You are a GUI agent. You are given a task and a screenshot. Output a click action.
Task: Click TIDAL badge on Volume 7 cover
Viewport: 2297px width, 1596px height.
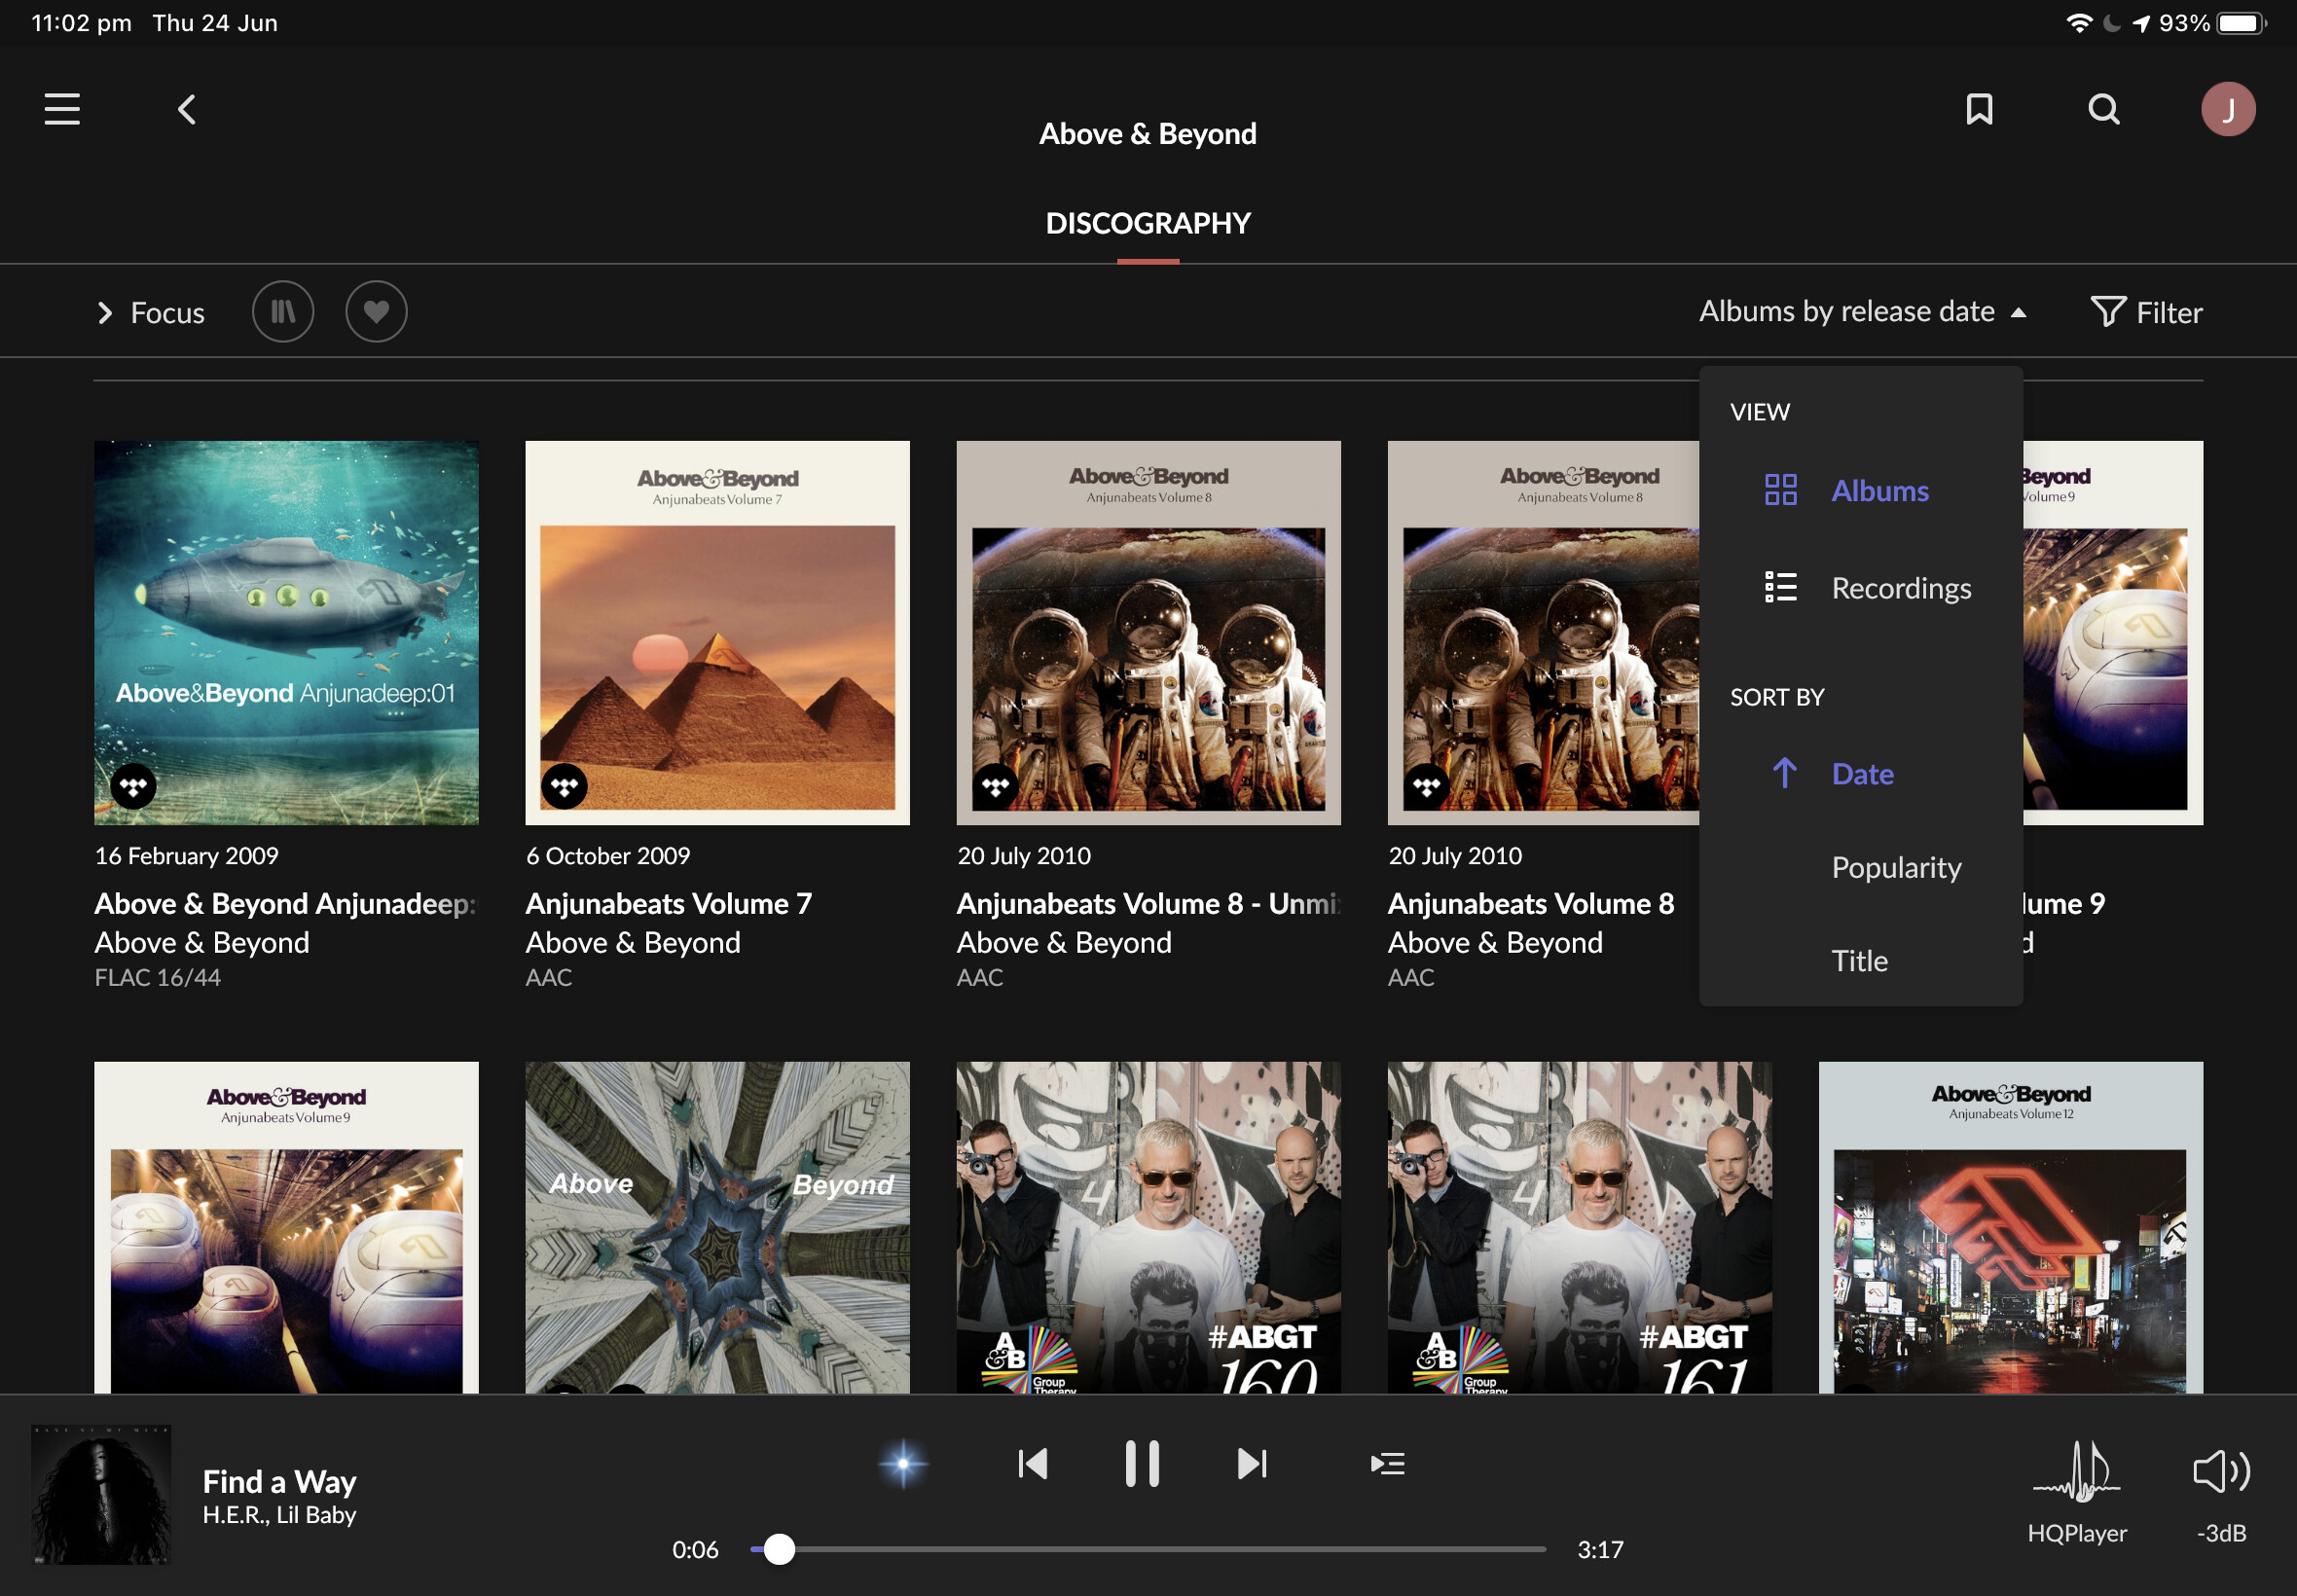[564, 787]
